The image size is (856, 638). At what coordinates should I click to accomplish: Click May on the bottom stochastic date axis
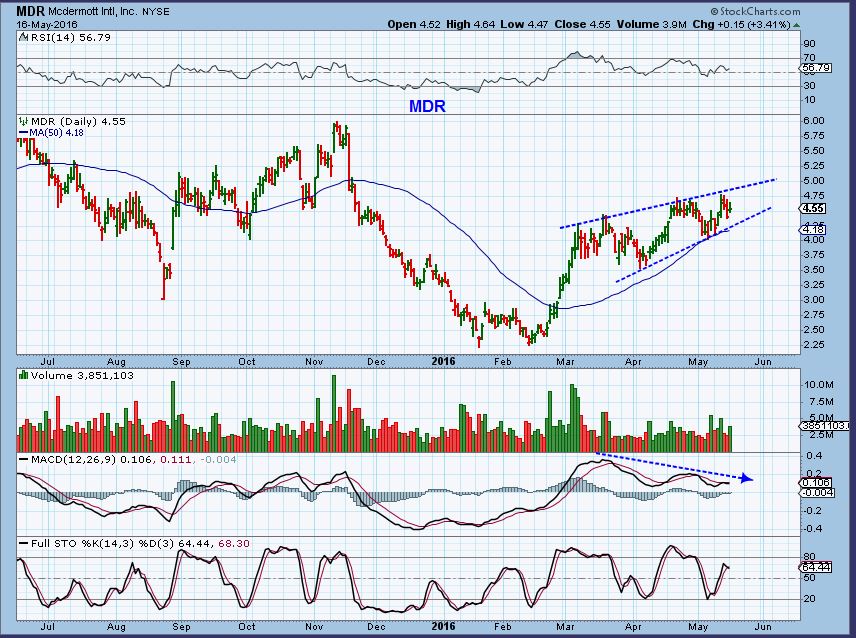tap(698, 627)
